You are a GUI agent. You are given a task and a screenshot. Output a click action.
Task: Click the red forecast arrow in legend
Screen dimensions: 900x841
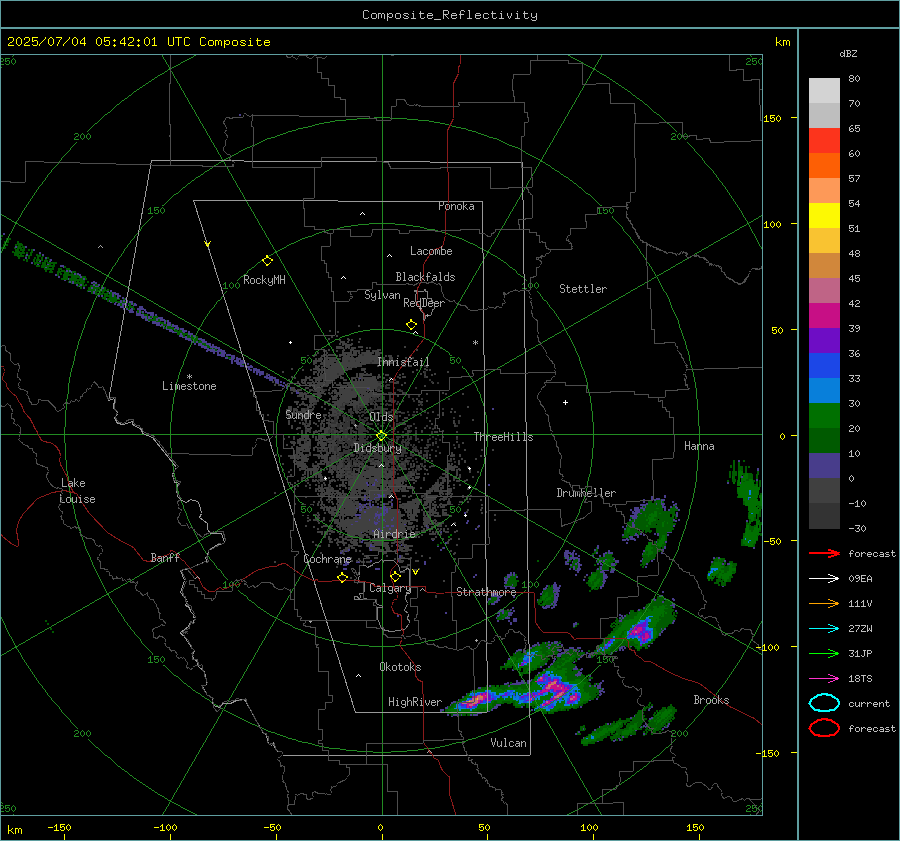tap(824, 553)
